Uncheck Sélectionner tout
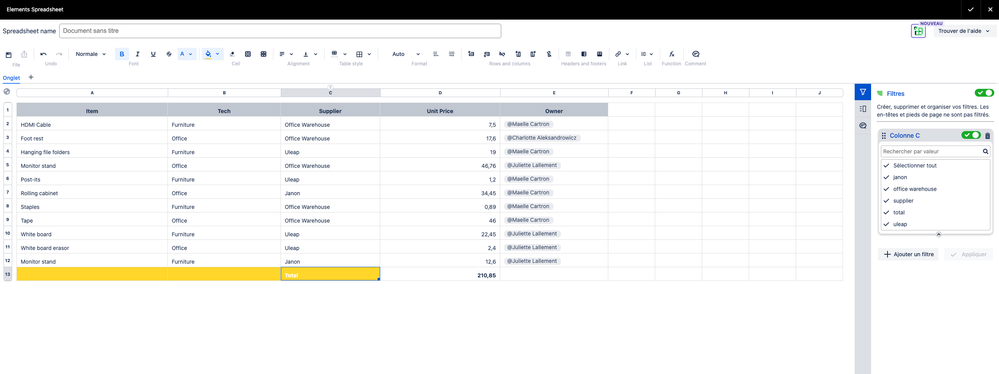 pos(886,166)
